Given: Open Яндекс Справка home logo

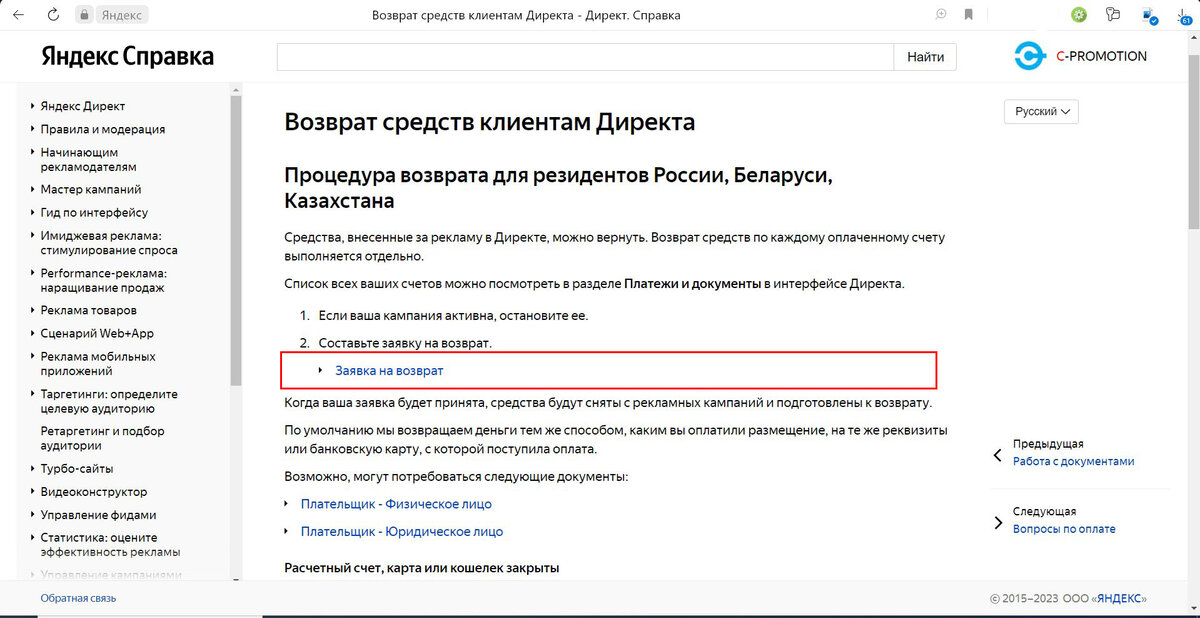Looking at the screenshot, I should [127, 56].
